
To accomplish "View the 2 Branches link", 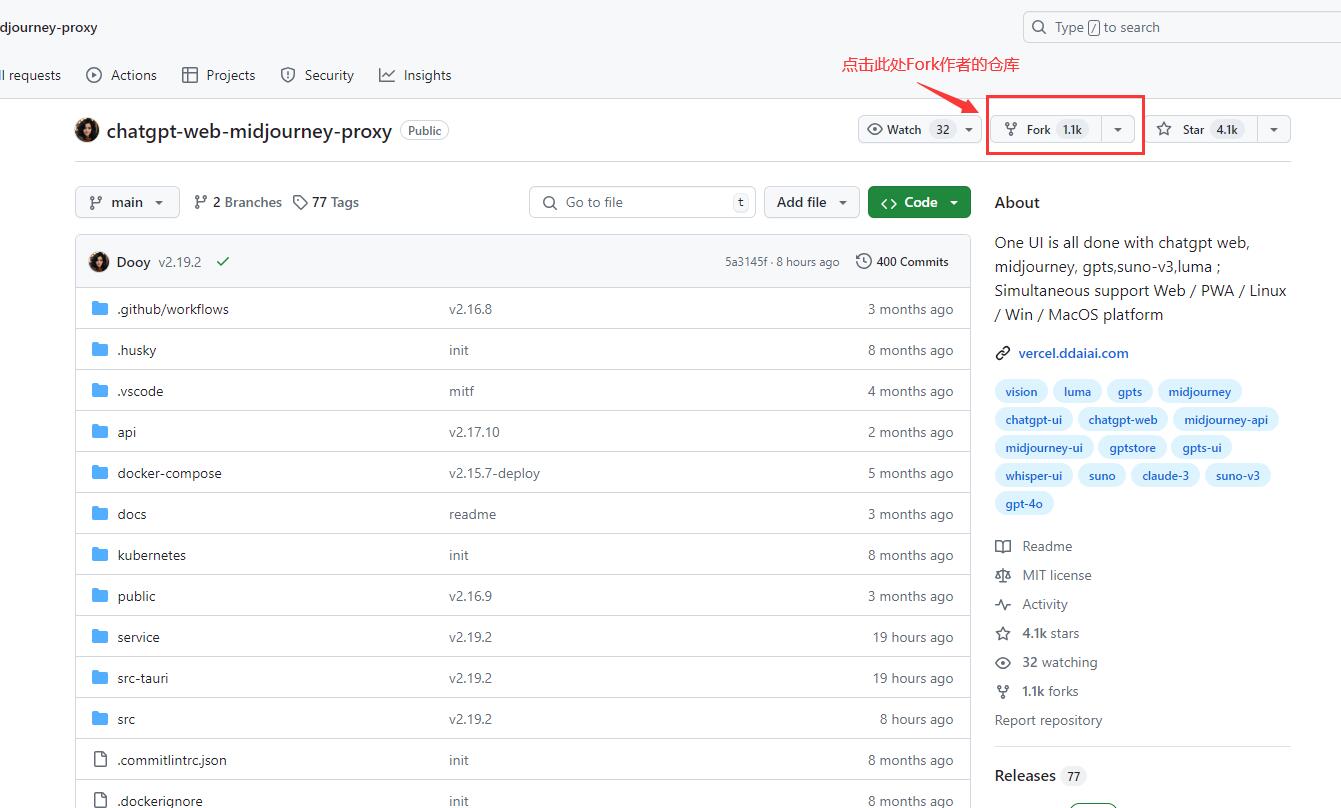I will [238, 202].
